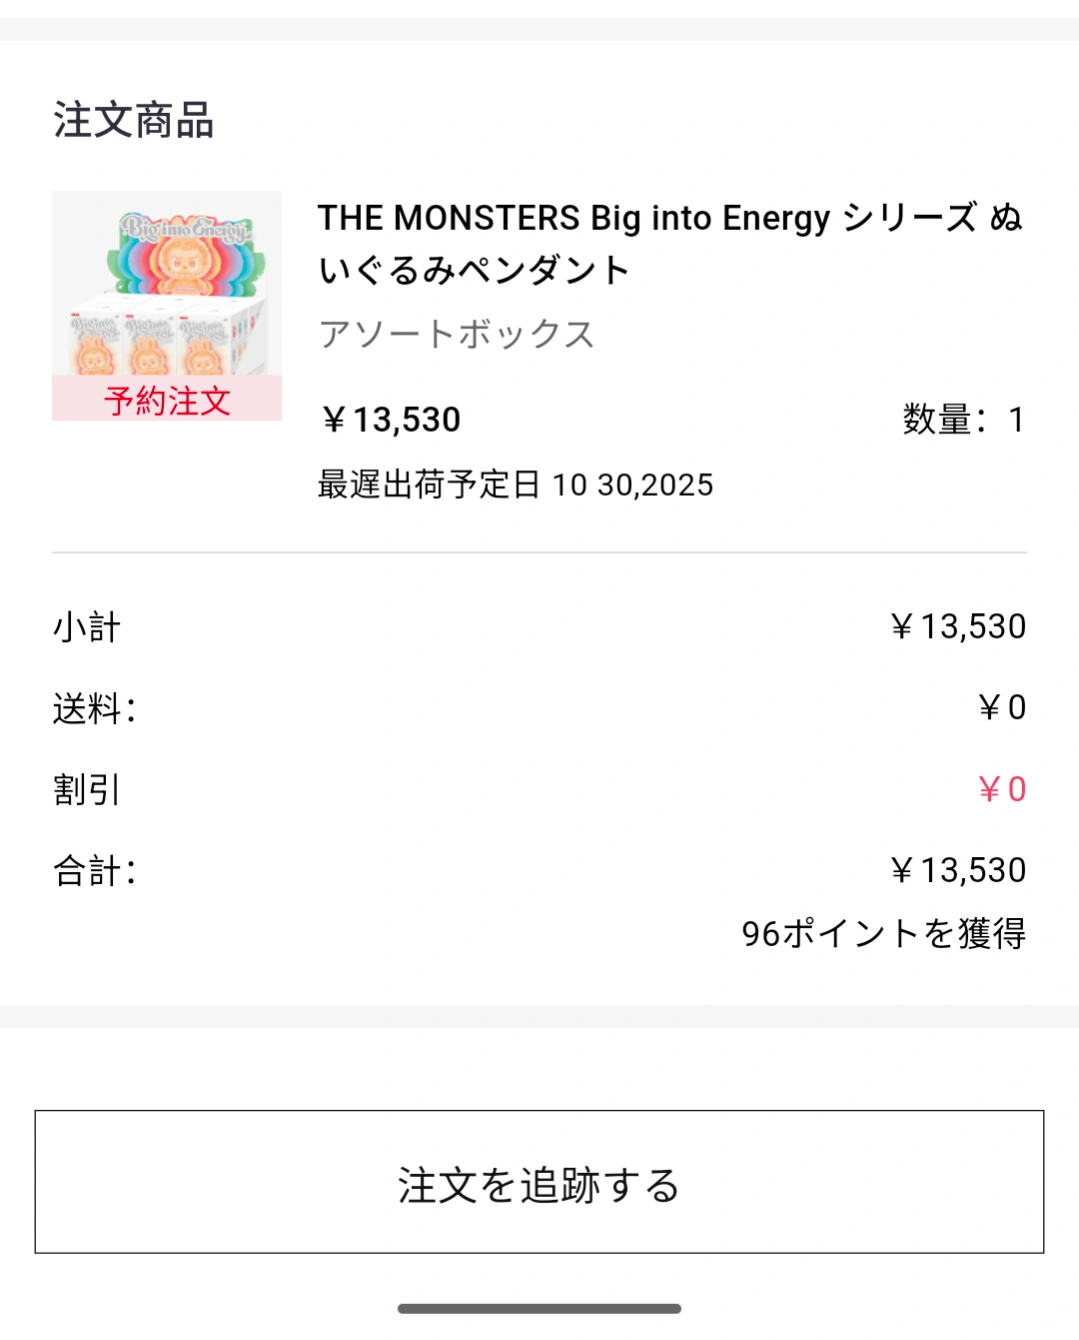The width and height of the screenshot is (1079, 1340).
Task: Click the 小計 amount ¥13,530
Action: 958,627
